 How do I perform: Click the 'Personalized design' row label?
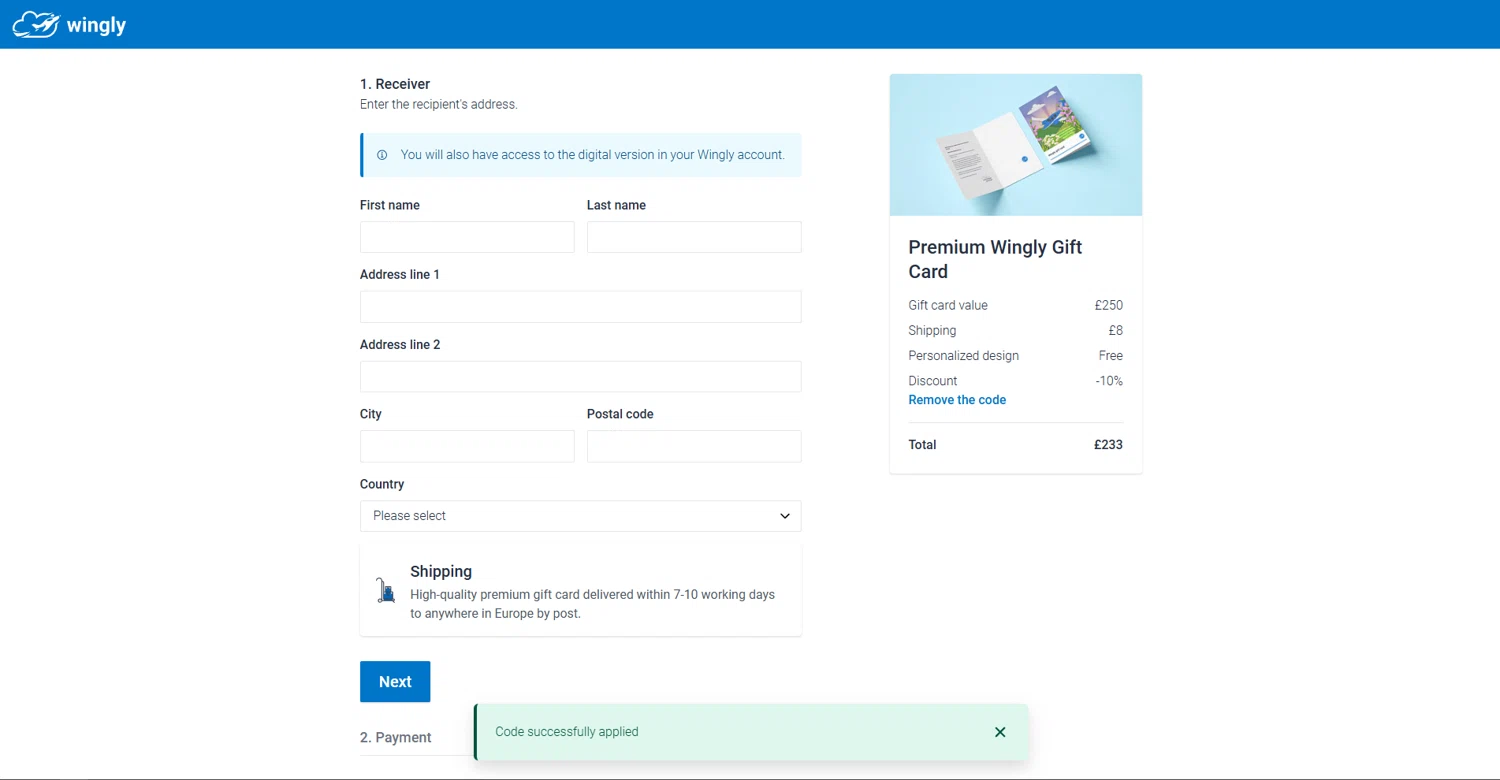click(x=964, y=356)
